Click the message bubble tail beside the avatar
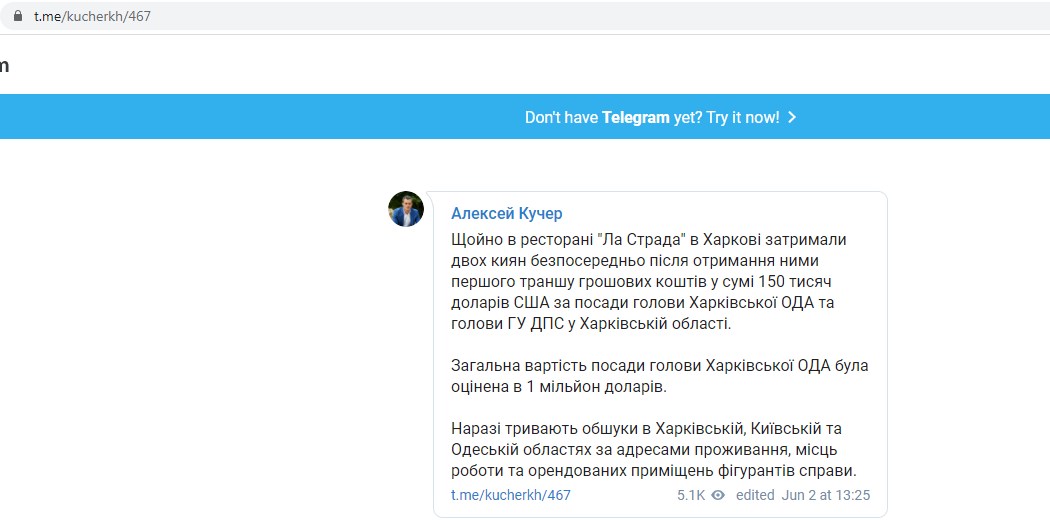The height and width of the screenshot is (521, 1050). [430, 221]
